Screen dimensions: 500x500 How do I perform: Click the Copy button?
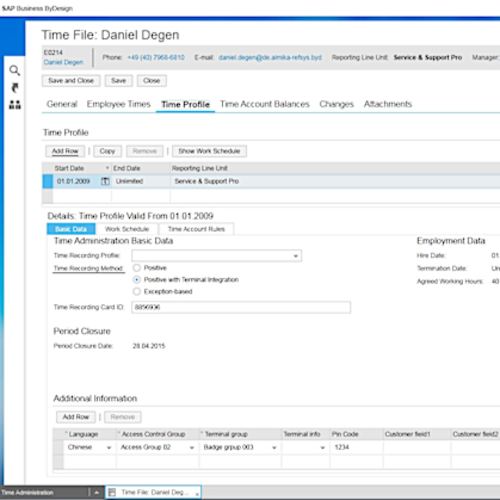[x=107, y=151]
